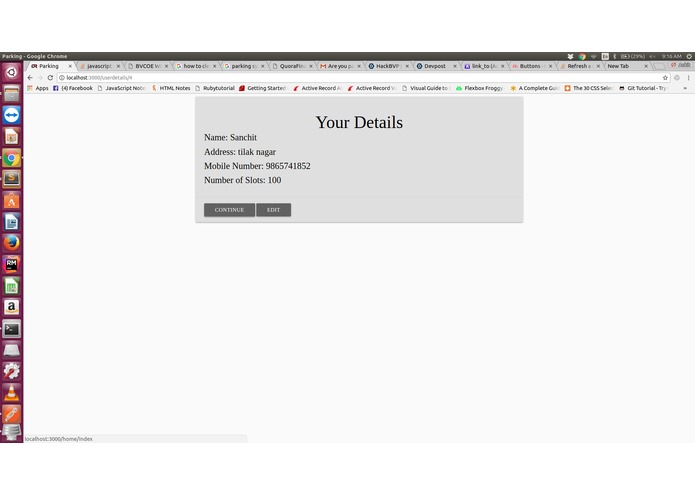Image resolution: width=695 pixels, height=494 pixels.
Task: Bookmark this page using the star icon
Action: [665, 78]
